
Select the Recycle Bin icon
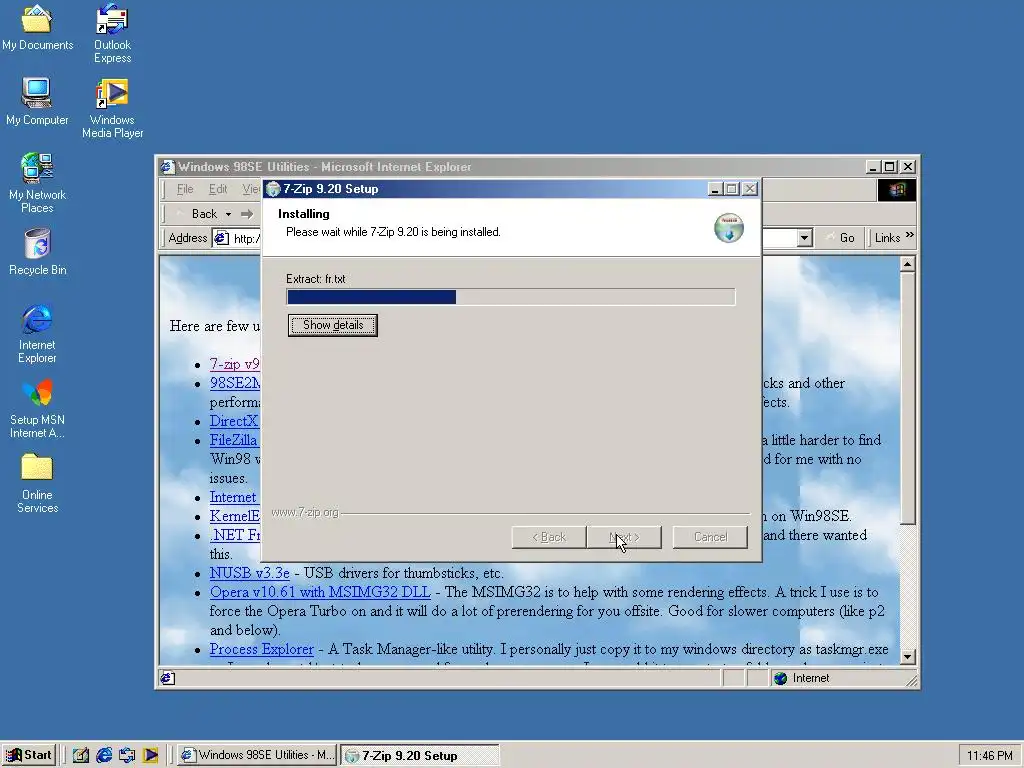pyautogui.click(x=37, y=251)
